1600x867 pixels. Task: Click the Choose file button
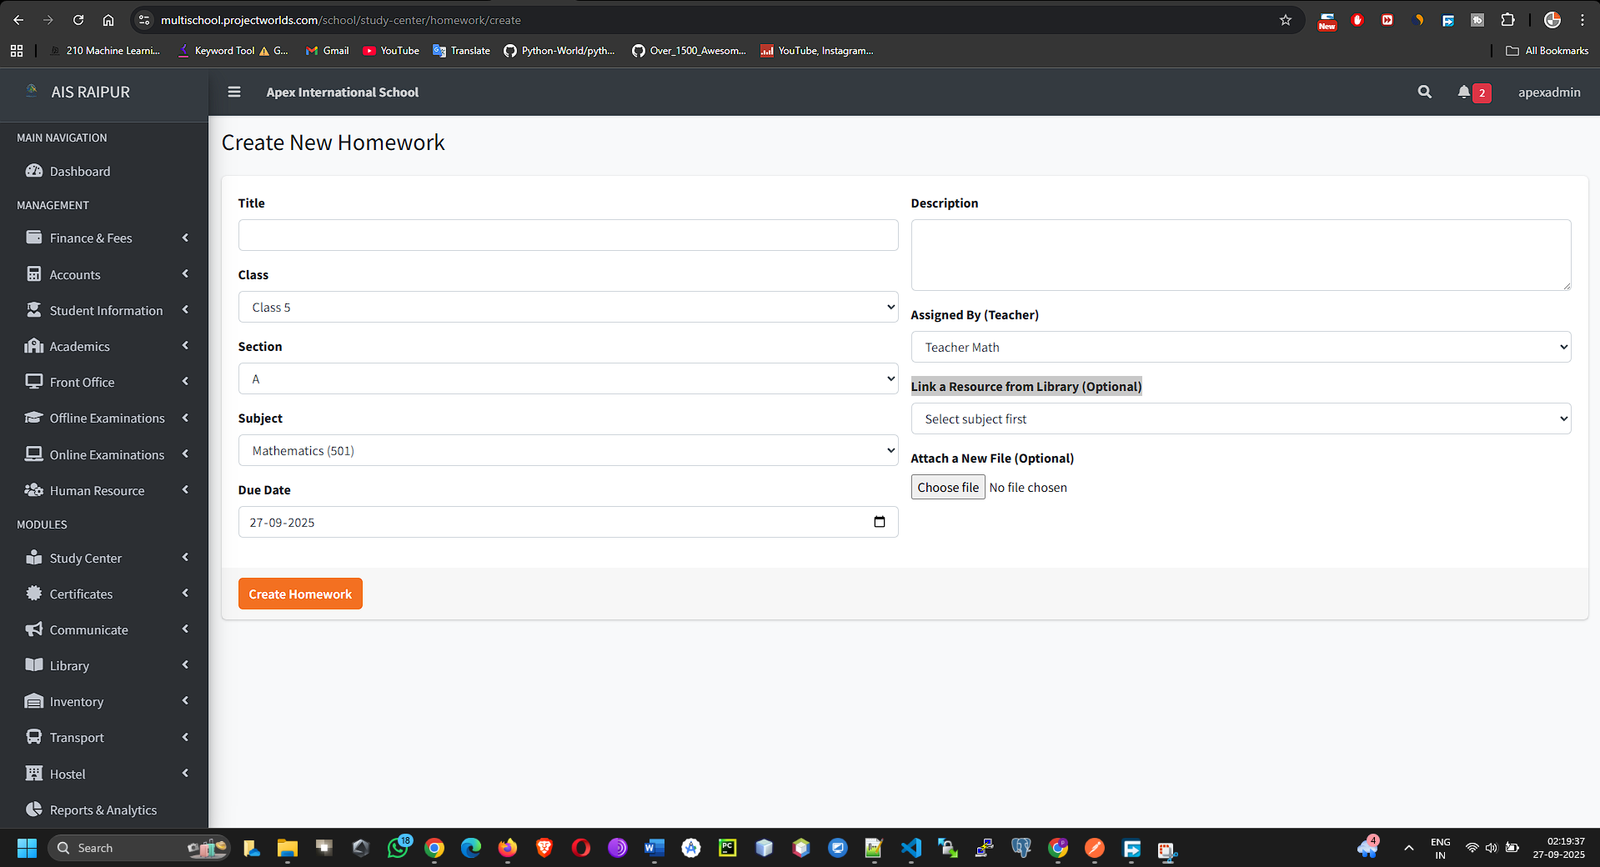(948, 488)
